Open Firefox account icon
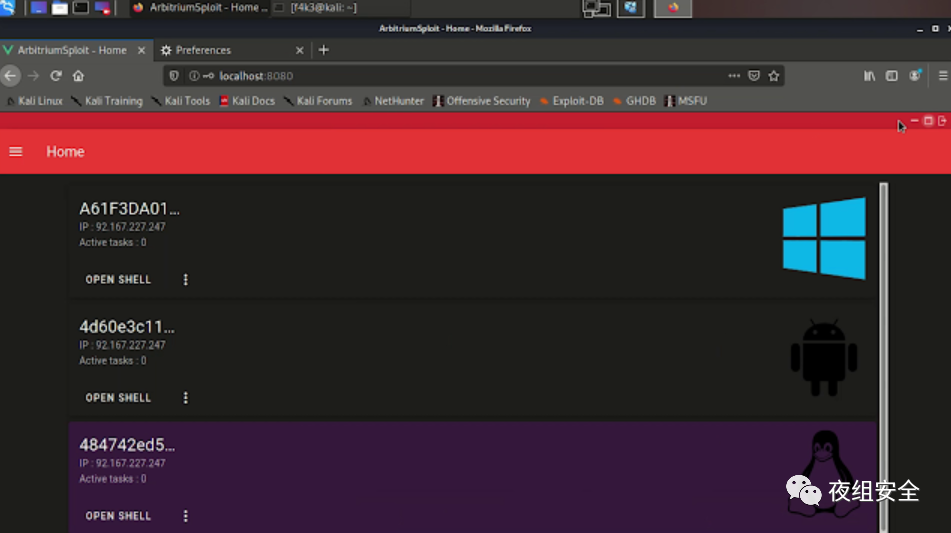Viewport: 951px width, 533px height. click(915, 76)
